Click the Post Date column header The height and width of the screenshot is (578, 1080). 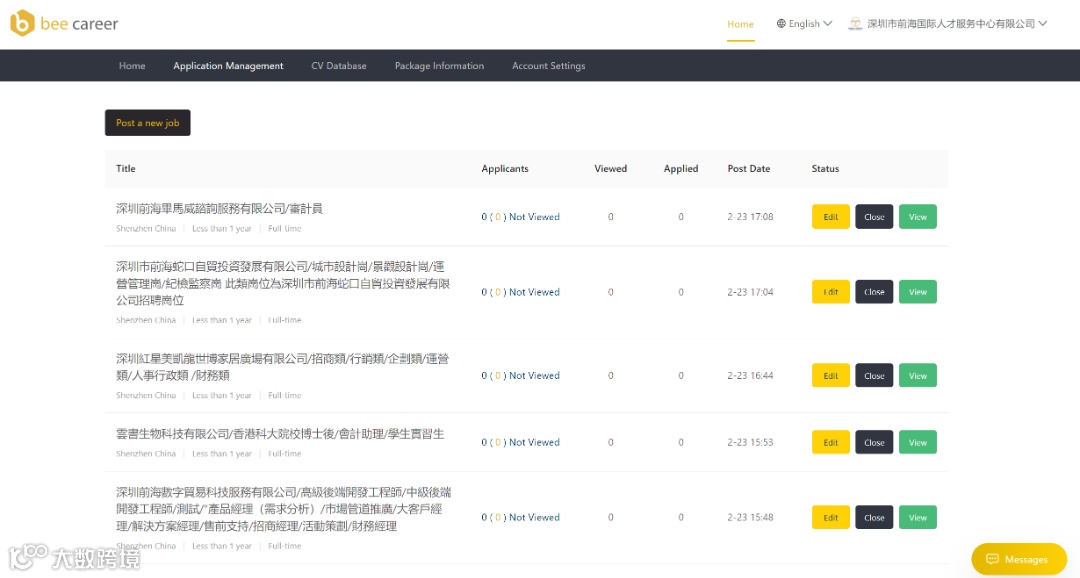click(749, 168)
